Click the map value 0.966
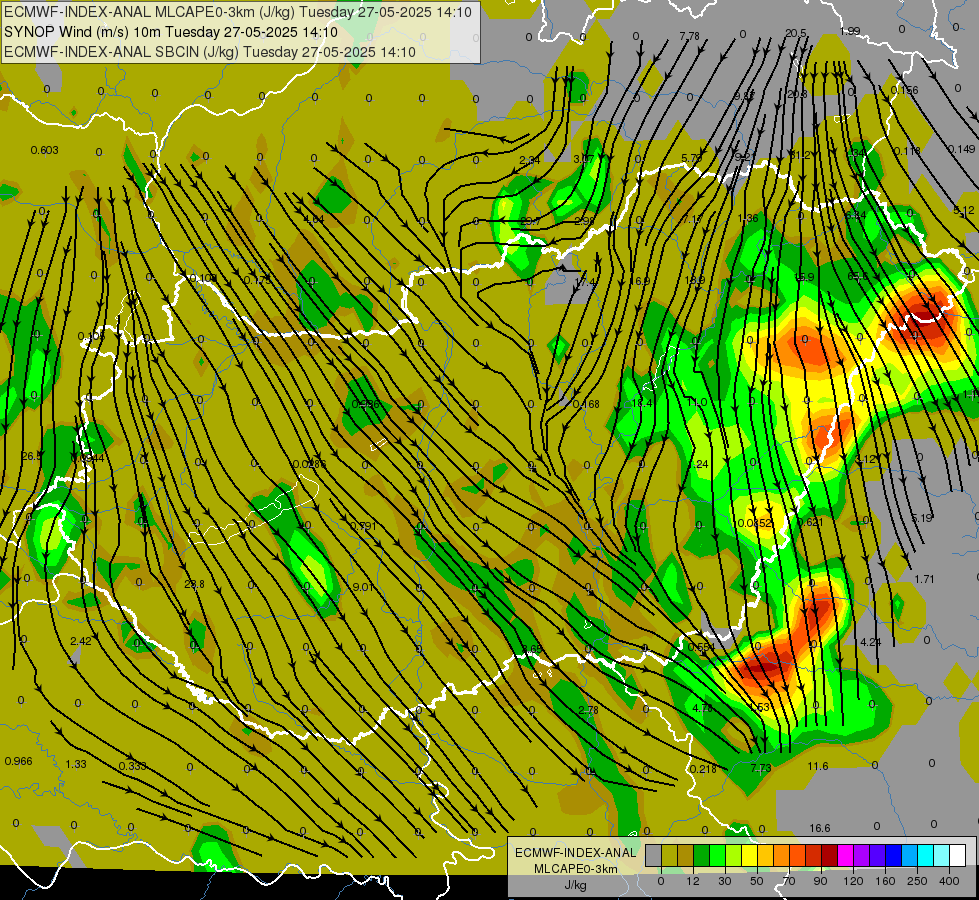 click(x=18, y=761)
